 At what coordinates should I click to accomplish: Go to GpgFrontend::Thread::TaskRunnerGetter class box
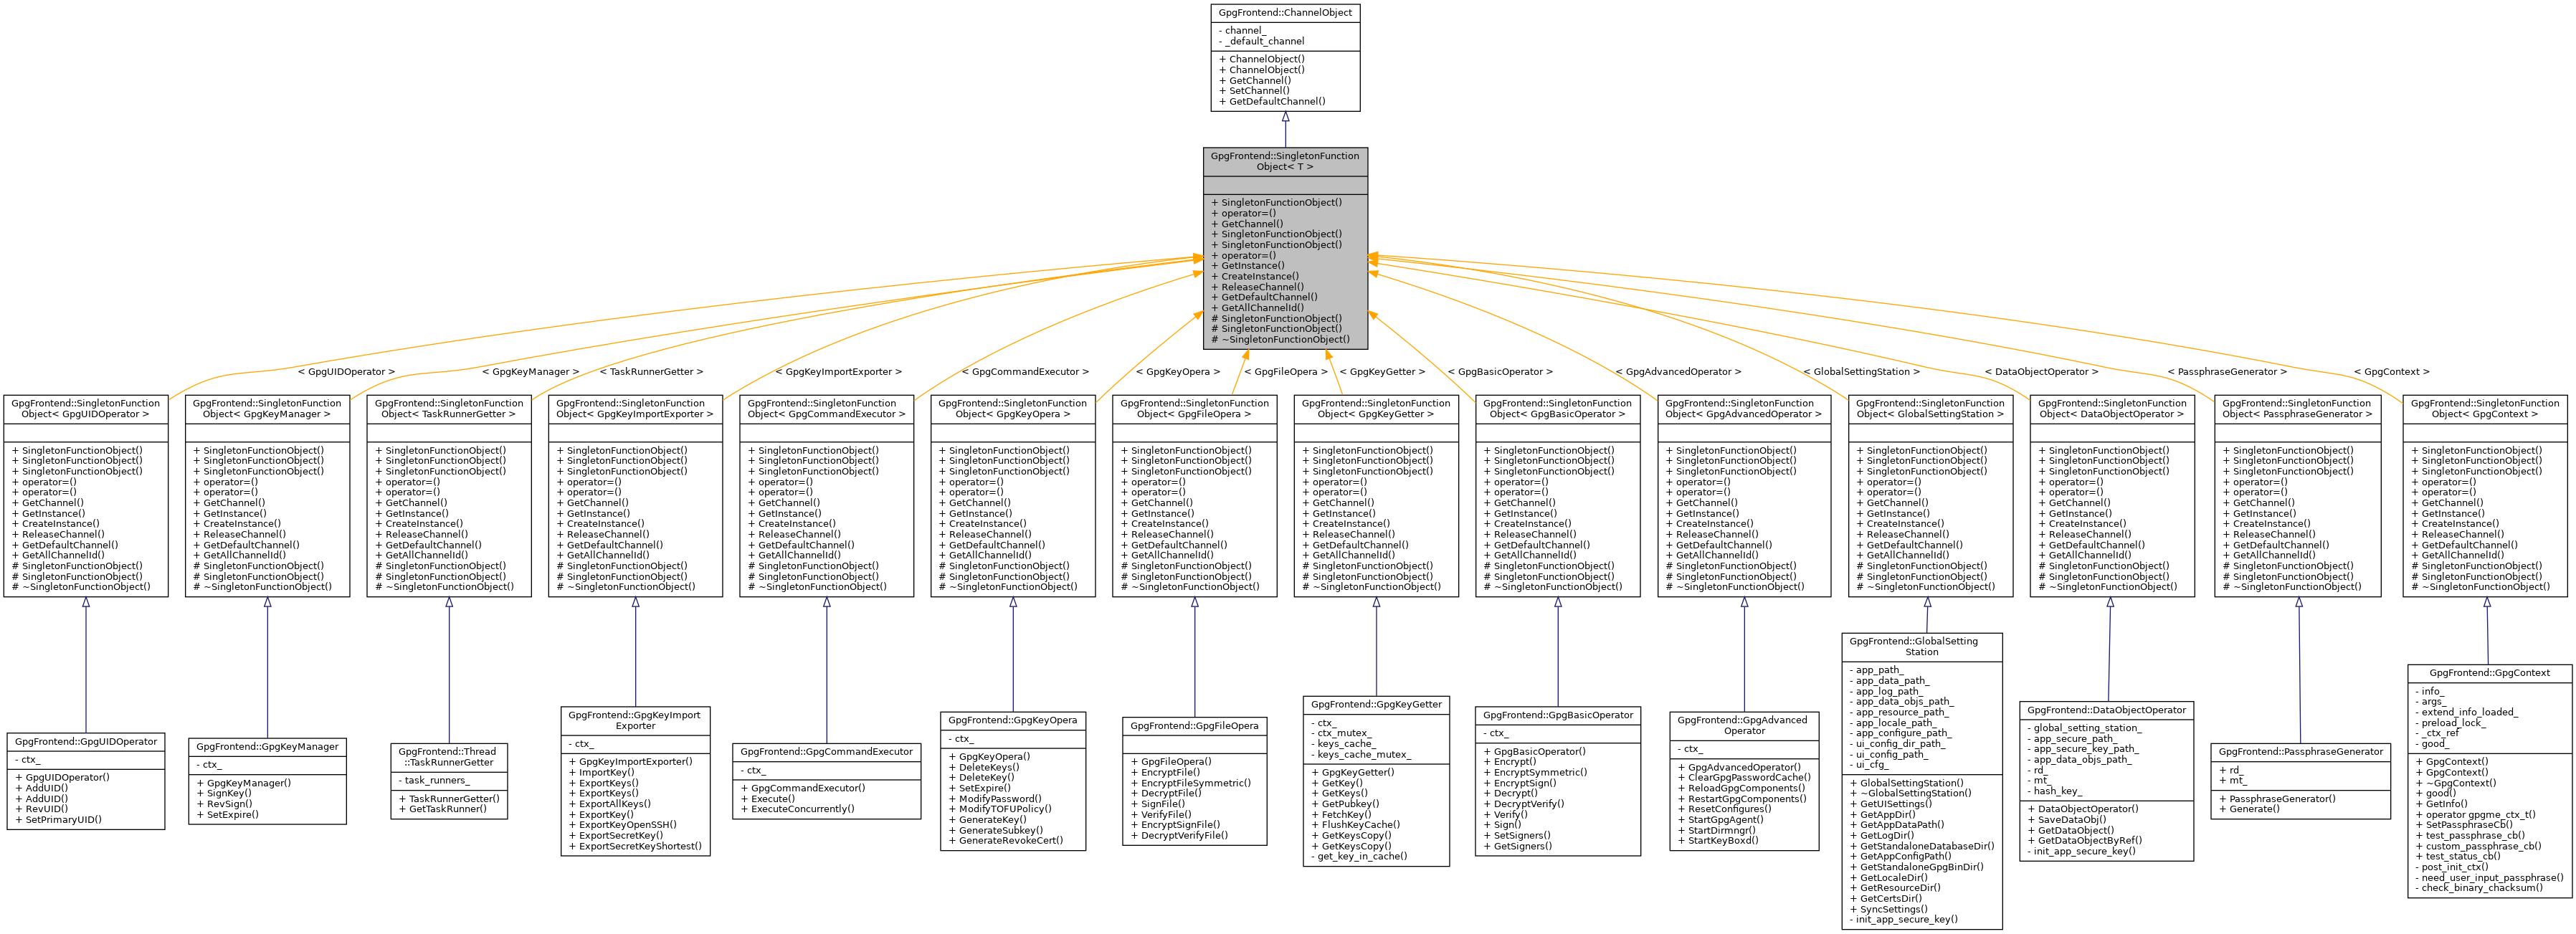(x=449, y=781)
